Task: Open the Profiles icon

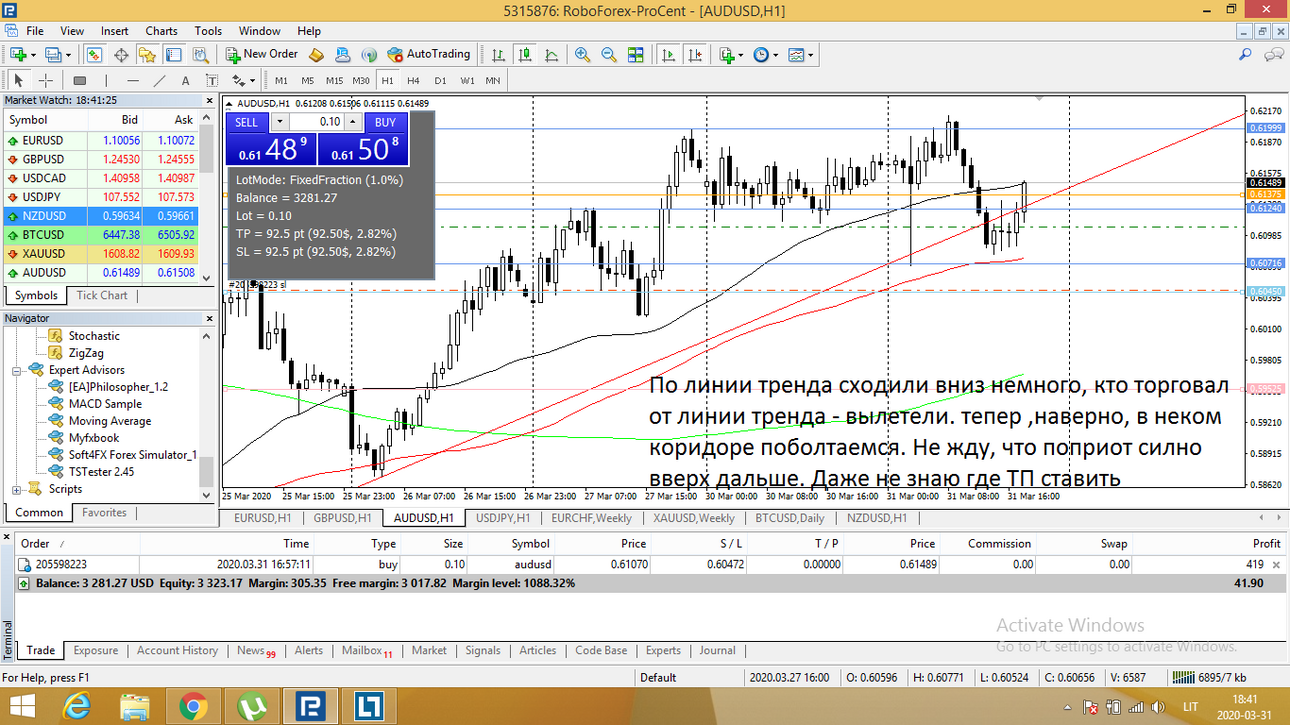Action: (x=52, y=54)
